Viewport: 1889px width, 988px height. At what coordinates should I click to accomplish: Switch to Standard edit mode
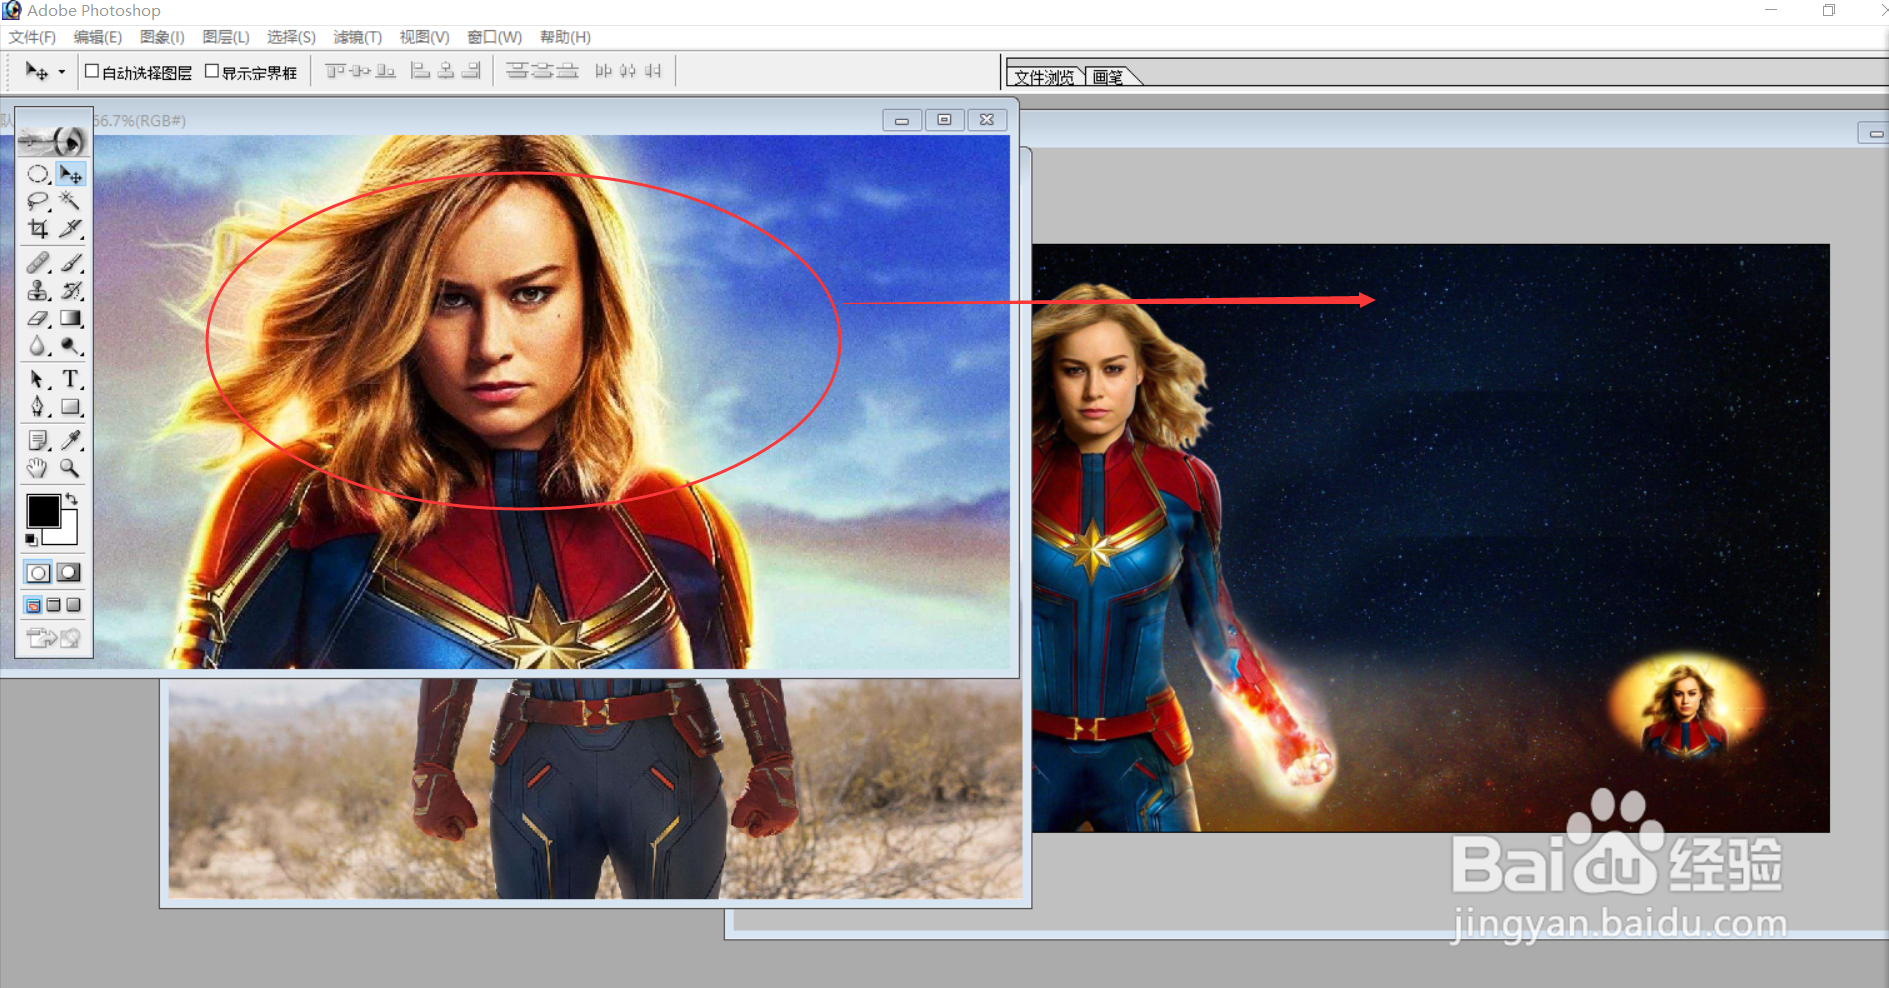click(x=38, y=573)
